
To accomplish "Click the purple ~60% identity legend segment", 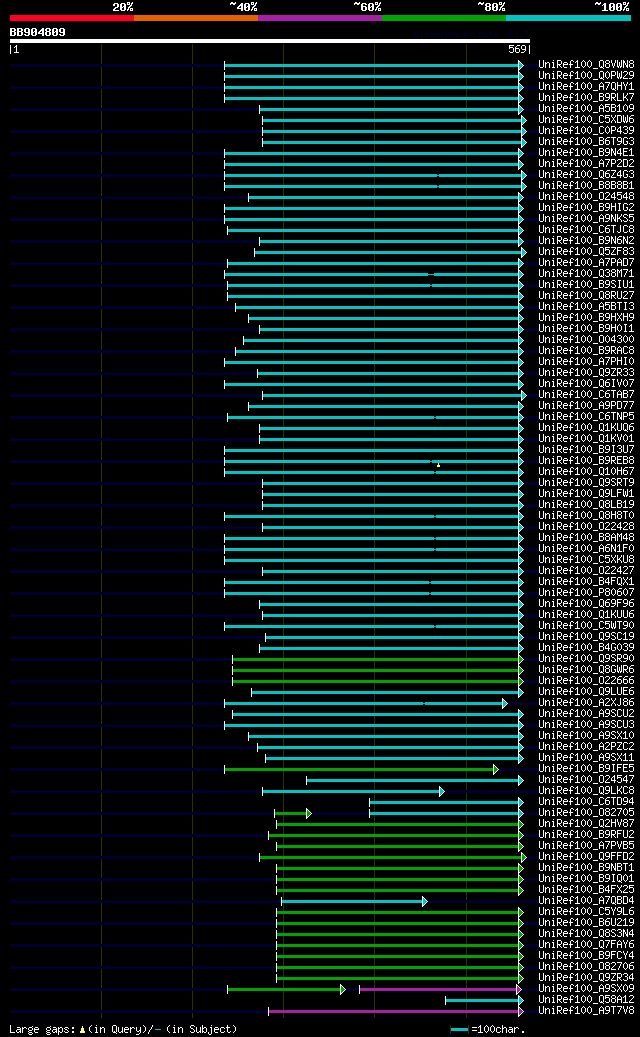I will pyautogui.click(x=320, y=18).
